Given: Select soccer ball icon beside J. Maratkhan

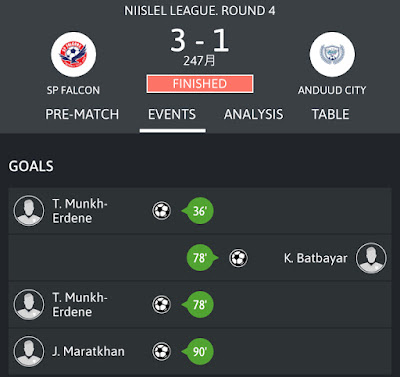Looking at the screenshot, I should pos(162,351).
